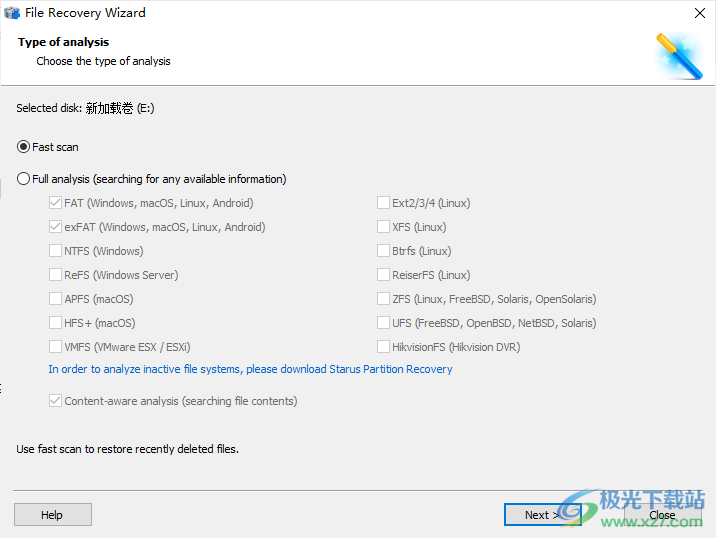Enable the NTFS (Windows) checkbox
Image resolution: width=716 pixels, height=538 pixels.
tap(56, 251)
